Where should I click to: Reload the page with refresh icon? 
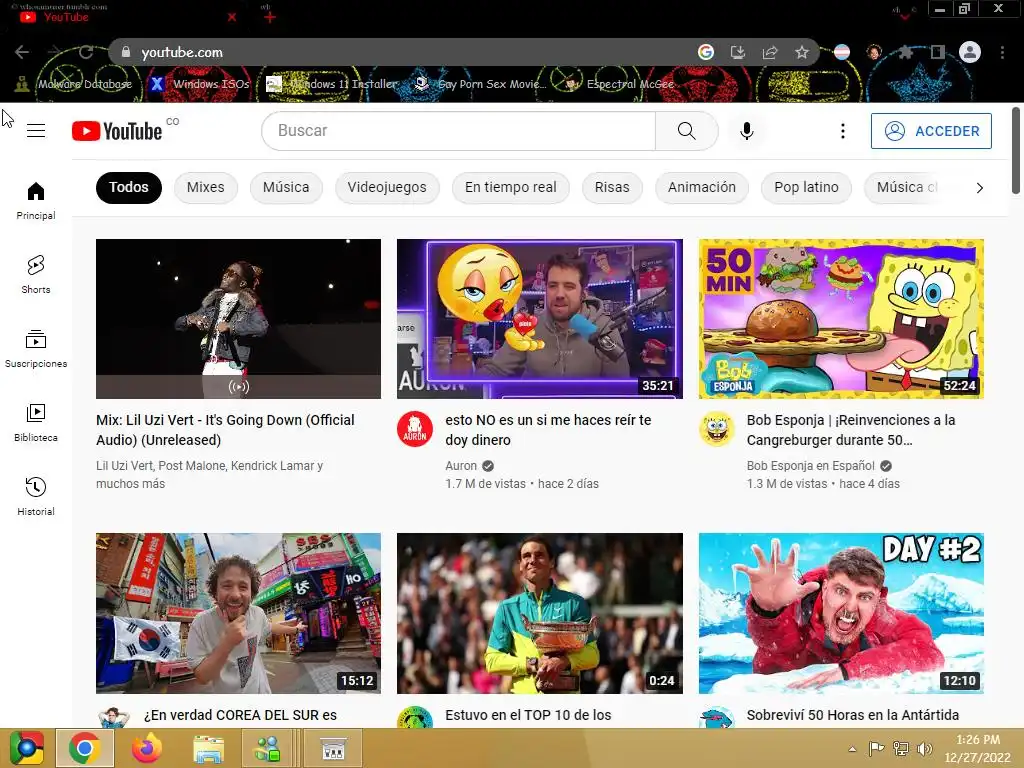tap(86, 52)
